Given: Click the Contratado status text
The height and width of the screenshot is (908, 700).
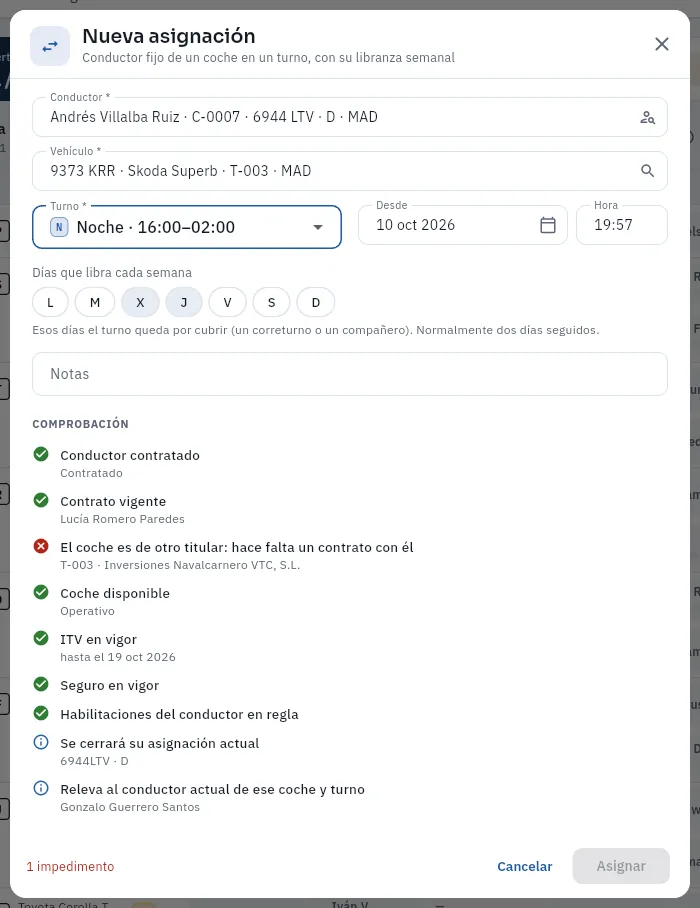Looking at the screenshot, I should tap(91, 473).
